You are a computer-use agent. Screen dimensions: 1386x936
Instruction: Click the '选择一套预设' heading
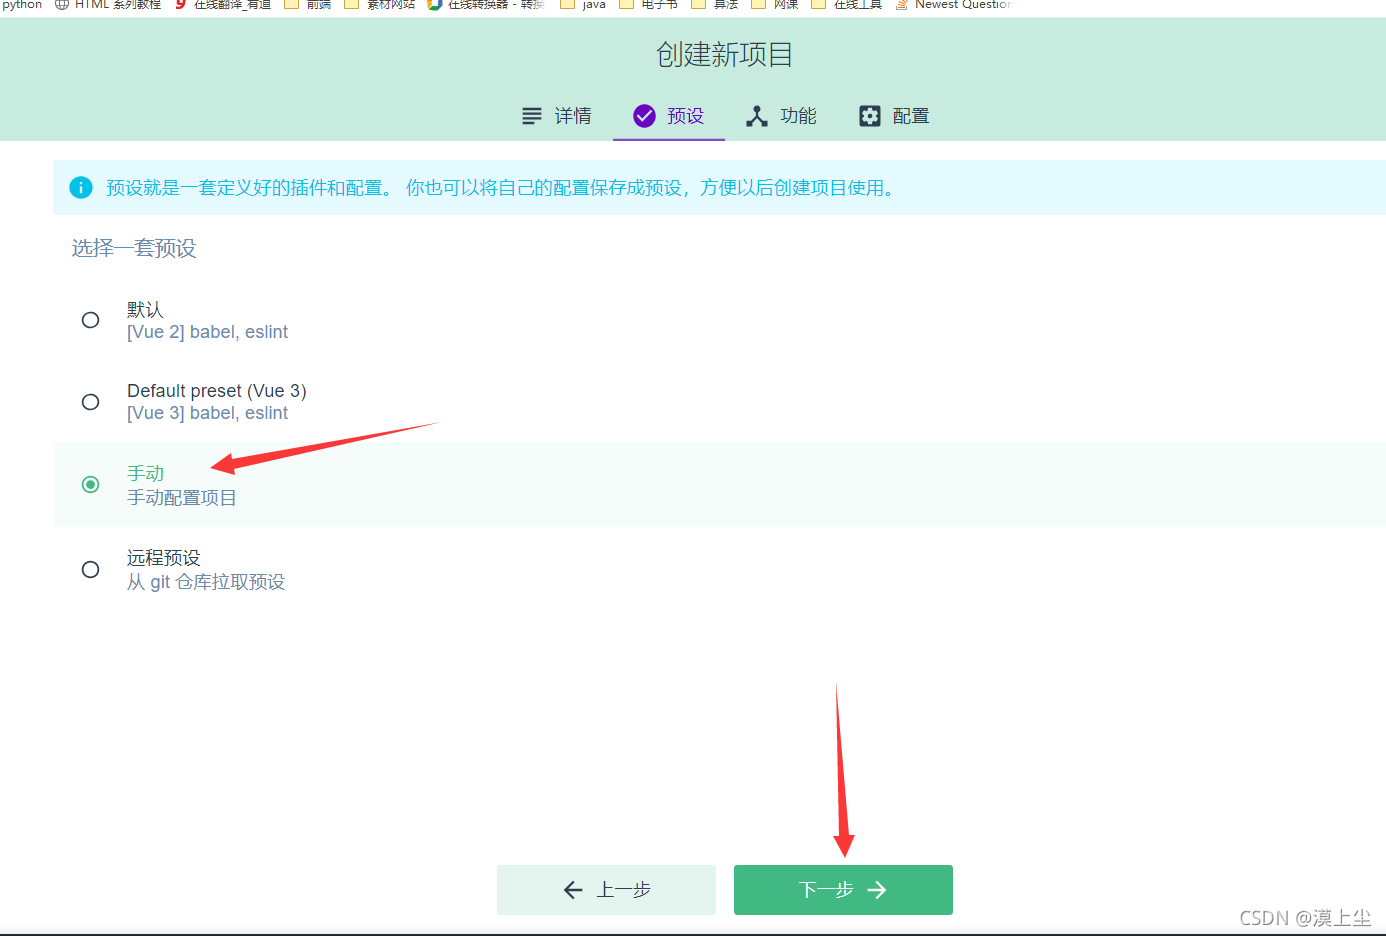coord(134,248)
